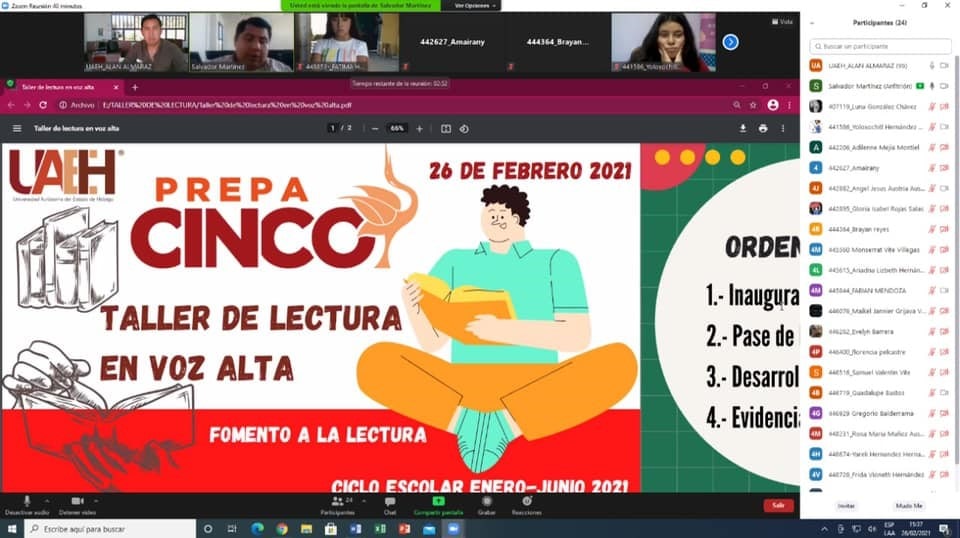Select Salvador Martinez video thumbnail
This screenshot has height=538, width=960.
(x=241, y=42)
